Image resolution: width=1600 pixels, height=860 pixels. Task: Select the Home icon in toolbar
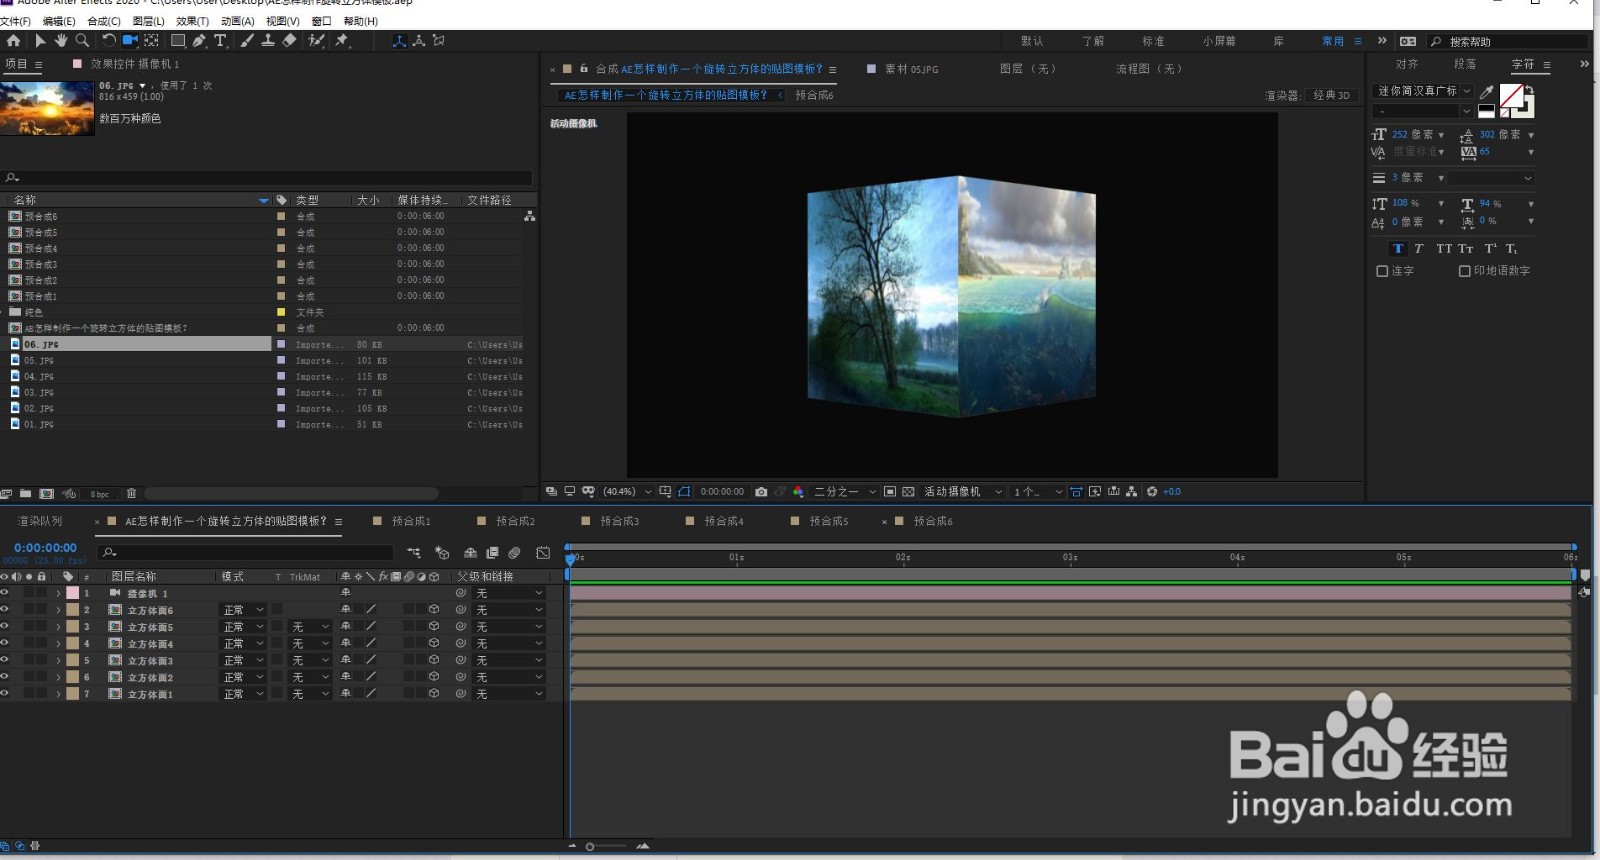point(13,41)
